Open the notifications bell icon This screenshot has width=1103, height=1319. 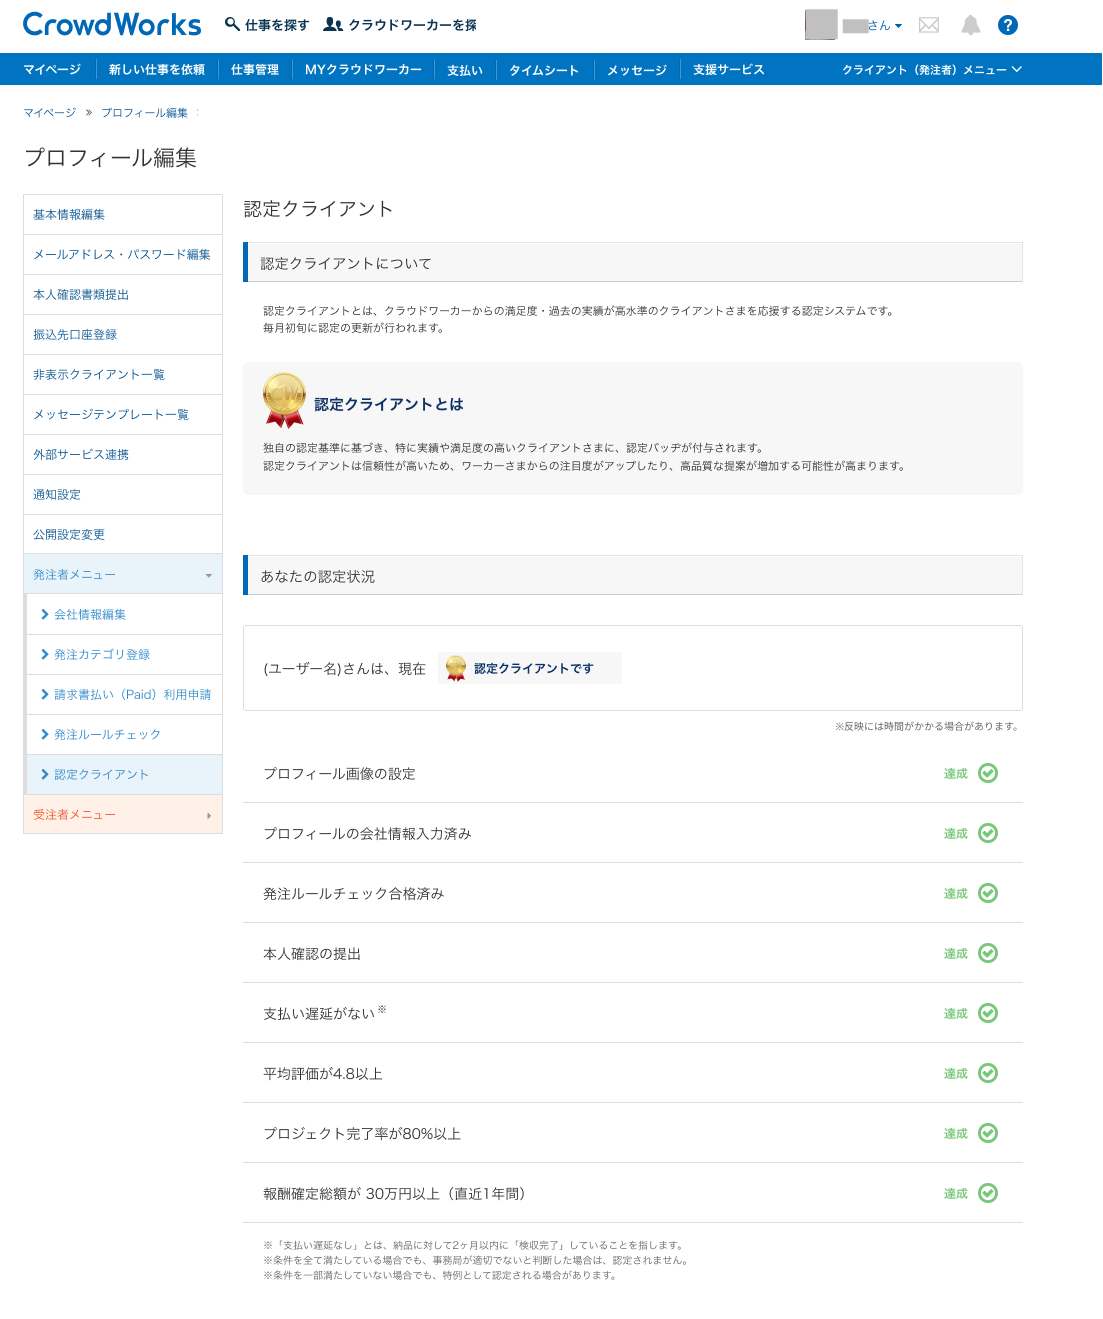coord(970,25)
